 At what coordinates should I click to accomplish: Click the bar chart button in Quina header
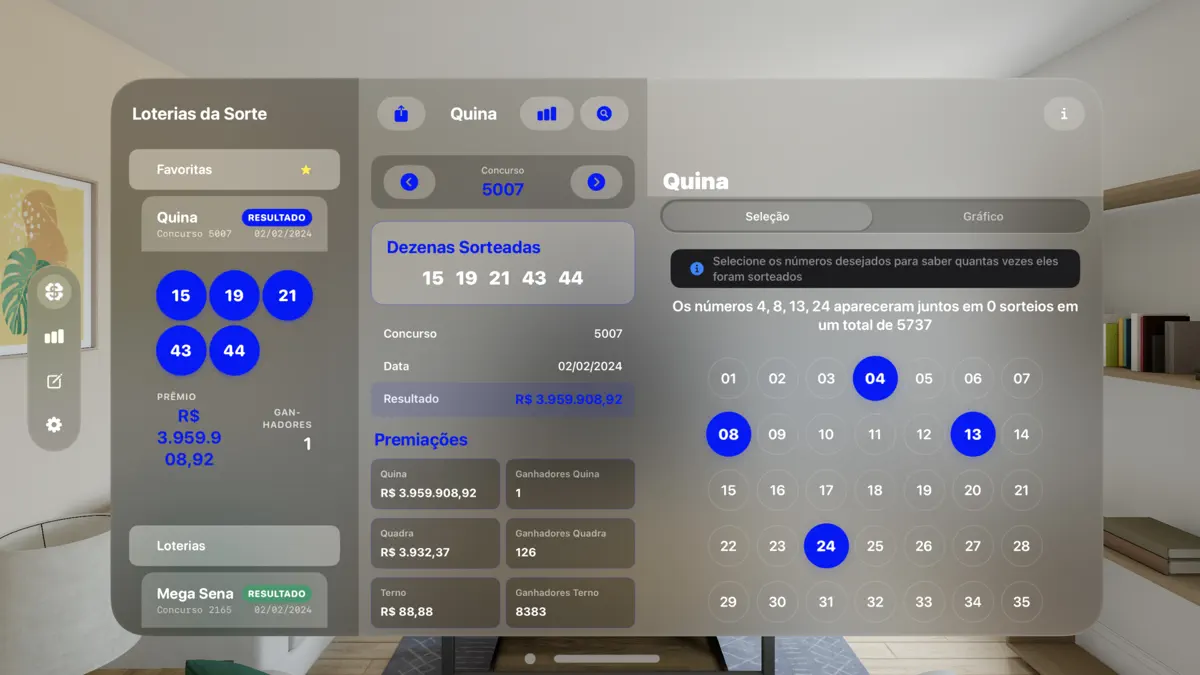[547, 114]
